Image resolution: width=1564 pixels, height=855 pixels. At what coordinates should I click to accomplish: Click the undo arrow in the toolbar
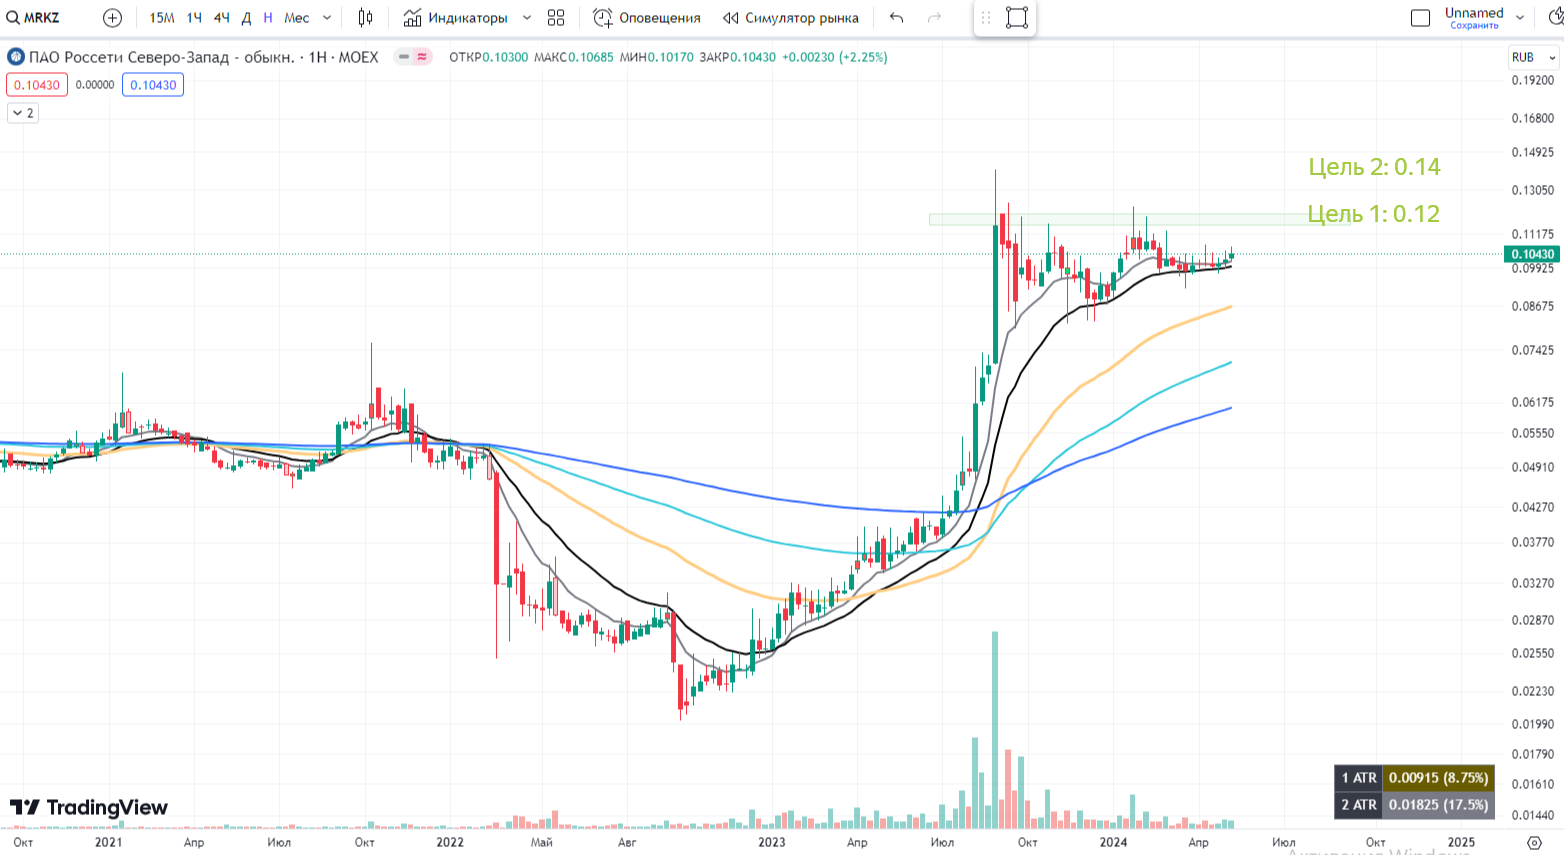coord(897,17)
